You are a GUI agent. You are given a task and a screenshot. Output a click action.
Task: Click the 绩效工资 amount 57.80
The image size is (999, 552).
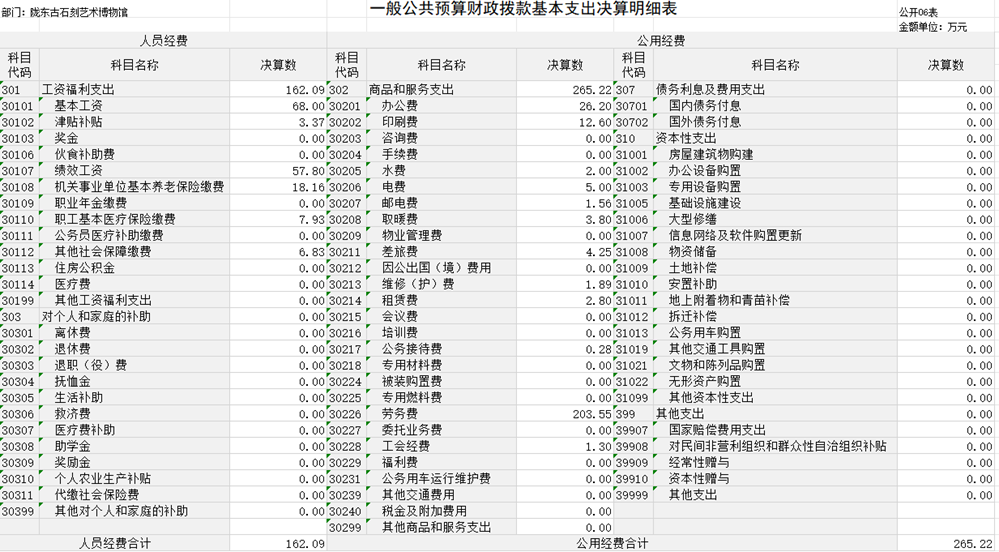click(278, 171)
